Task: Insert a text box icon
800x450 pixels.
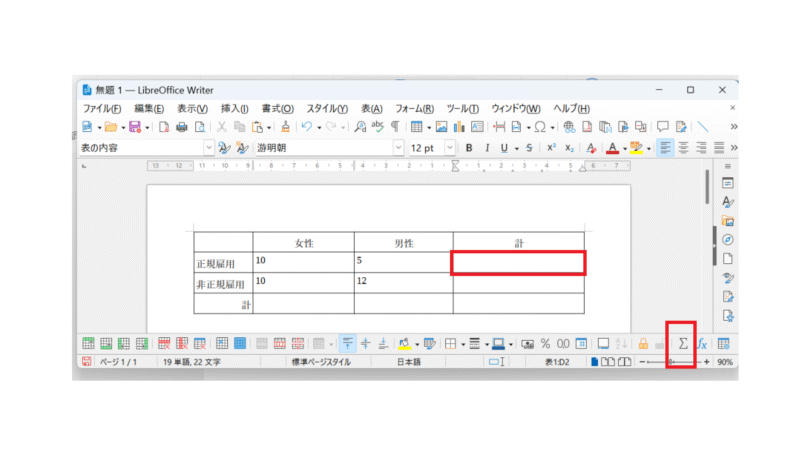Action: pos(477,127)
